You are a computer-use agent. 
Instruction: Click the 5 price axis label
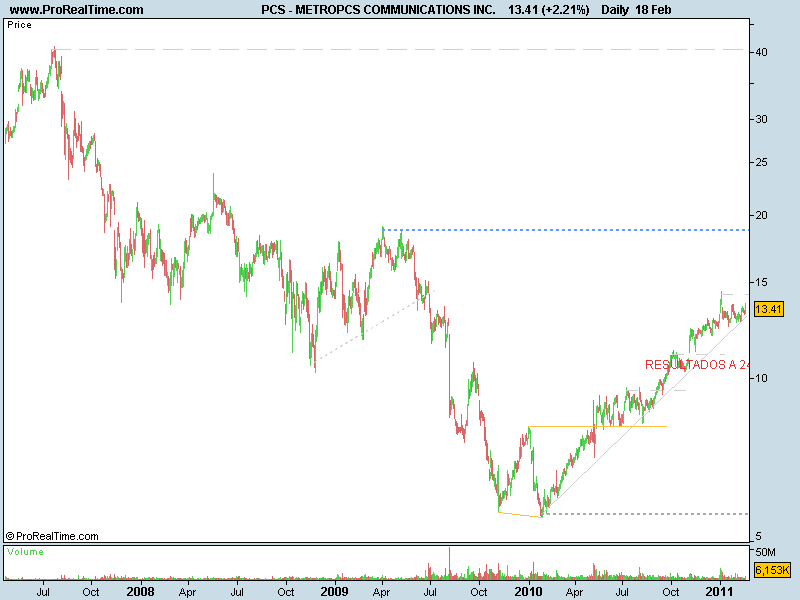(x=758, y=536)
